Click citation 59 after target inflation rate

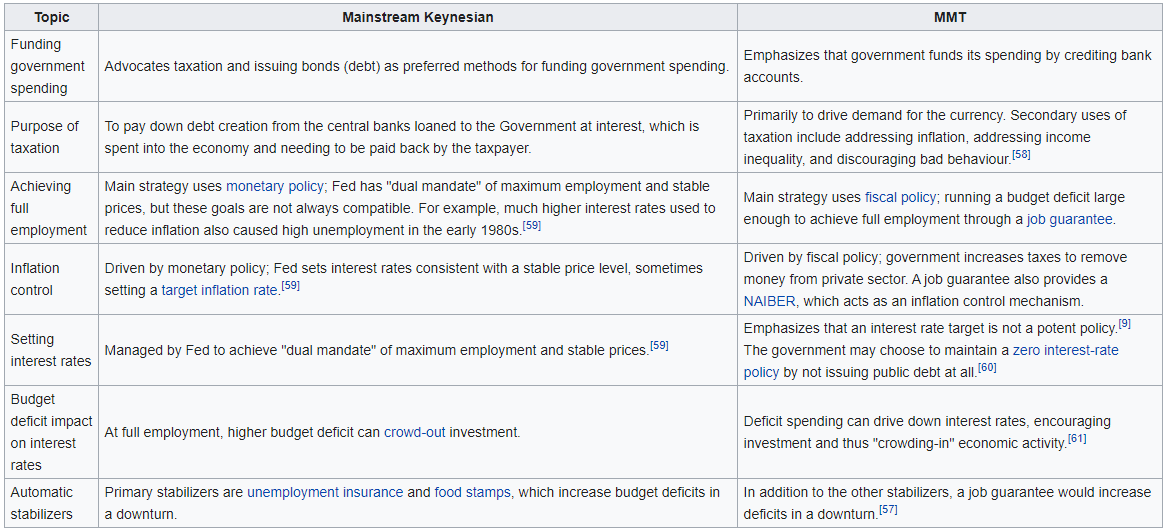pos(290,285)
